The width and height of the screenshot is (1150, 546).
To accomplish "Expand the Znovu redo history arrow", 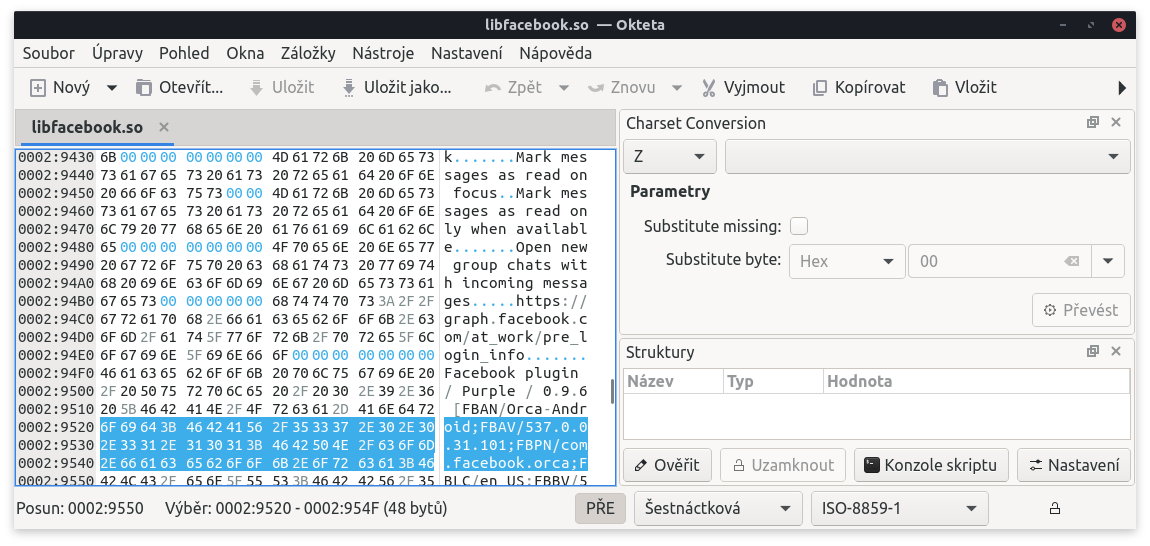I will point(677,88).
